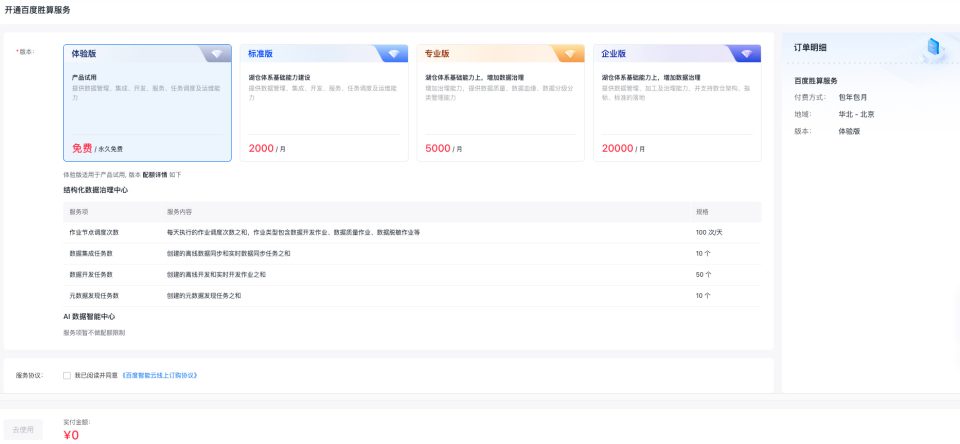Viewport: 960px width, 444px height.
Task: Click the 10 个 value in 数据集成任务数 row
Action: pyautogui.click(x=703, y=254)
